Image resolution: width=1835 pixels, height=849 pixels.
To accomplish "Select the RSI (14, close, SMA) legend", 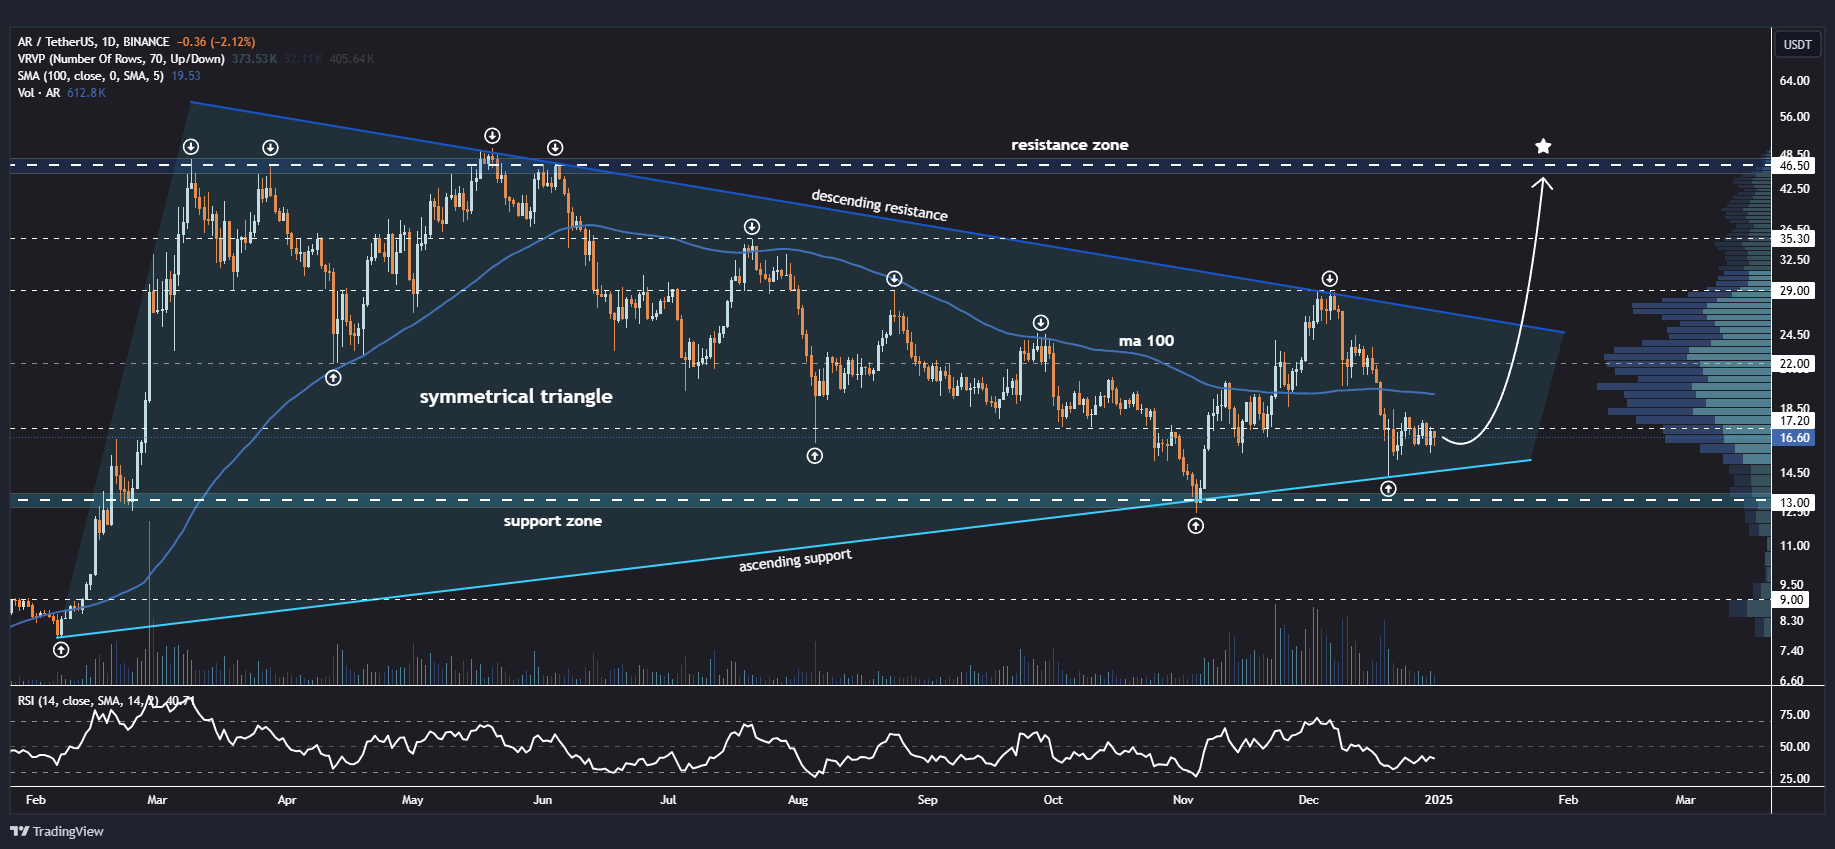I will point(87,701).
